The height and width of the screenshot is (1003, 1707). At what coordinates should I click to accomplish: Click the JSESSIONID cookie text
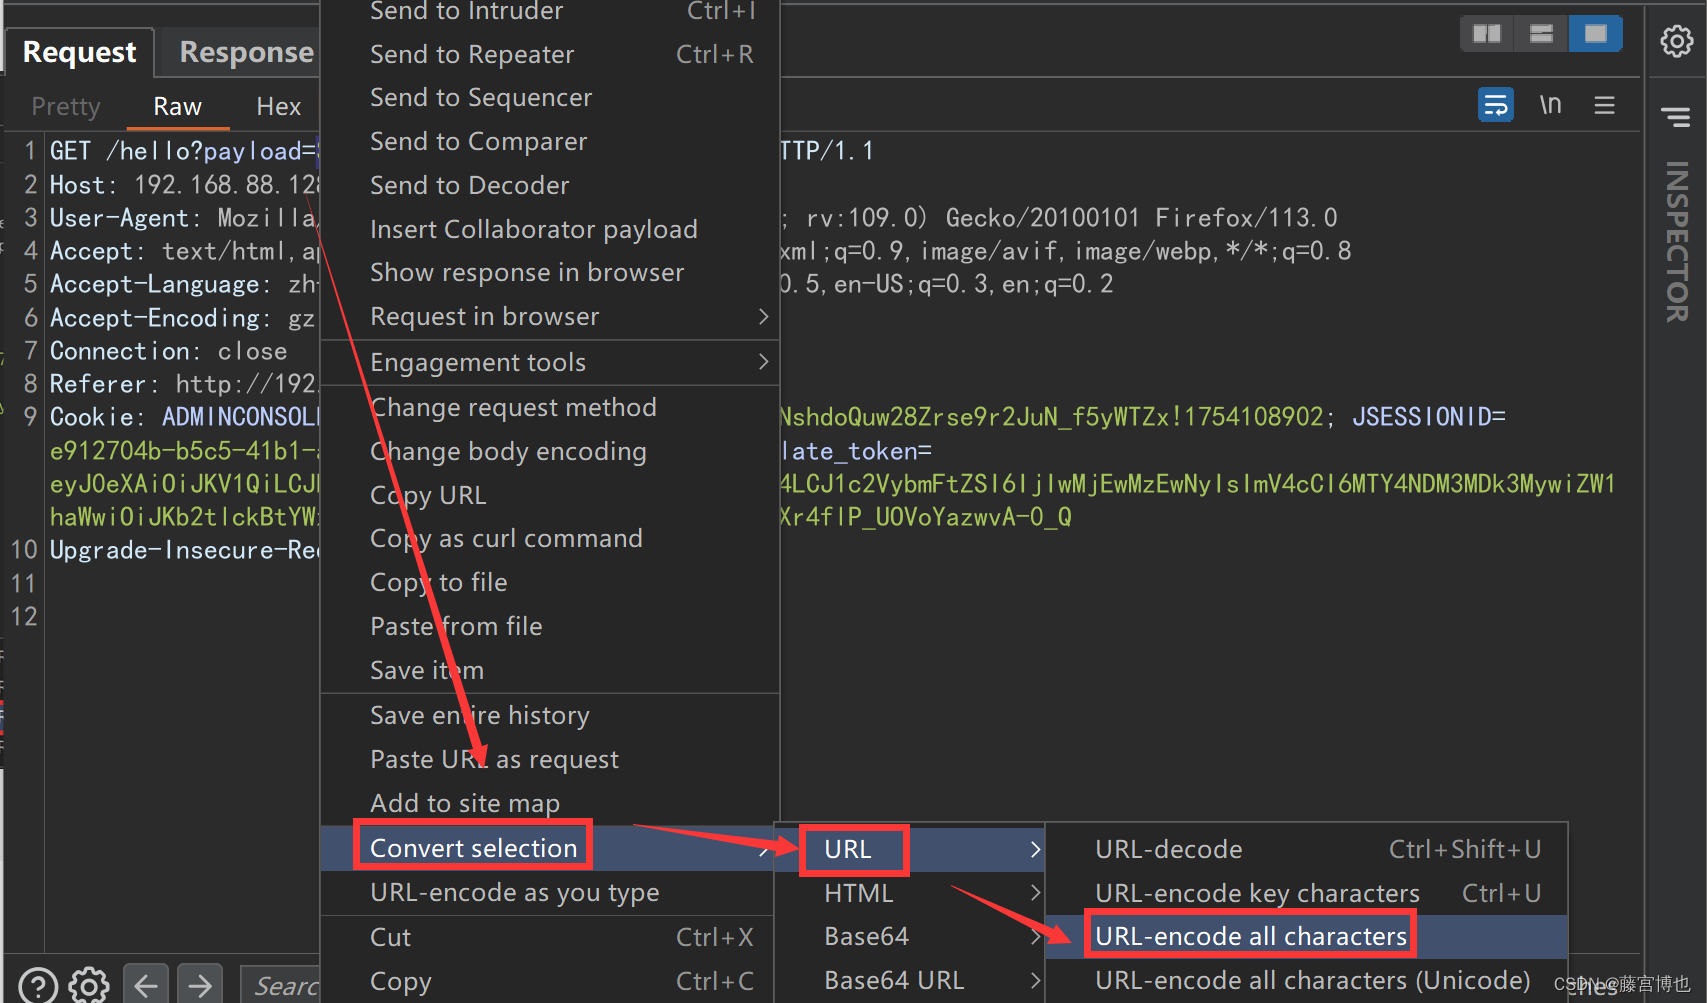pyautogui.click(x=1429, y=417)
